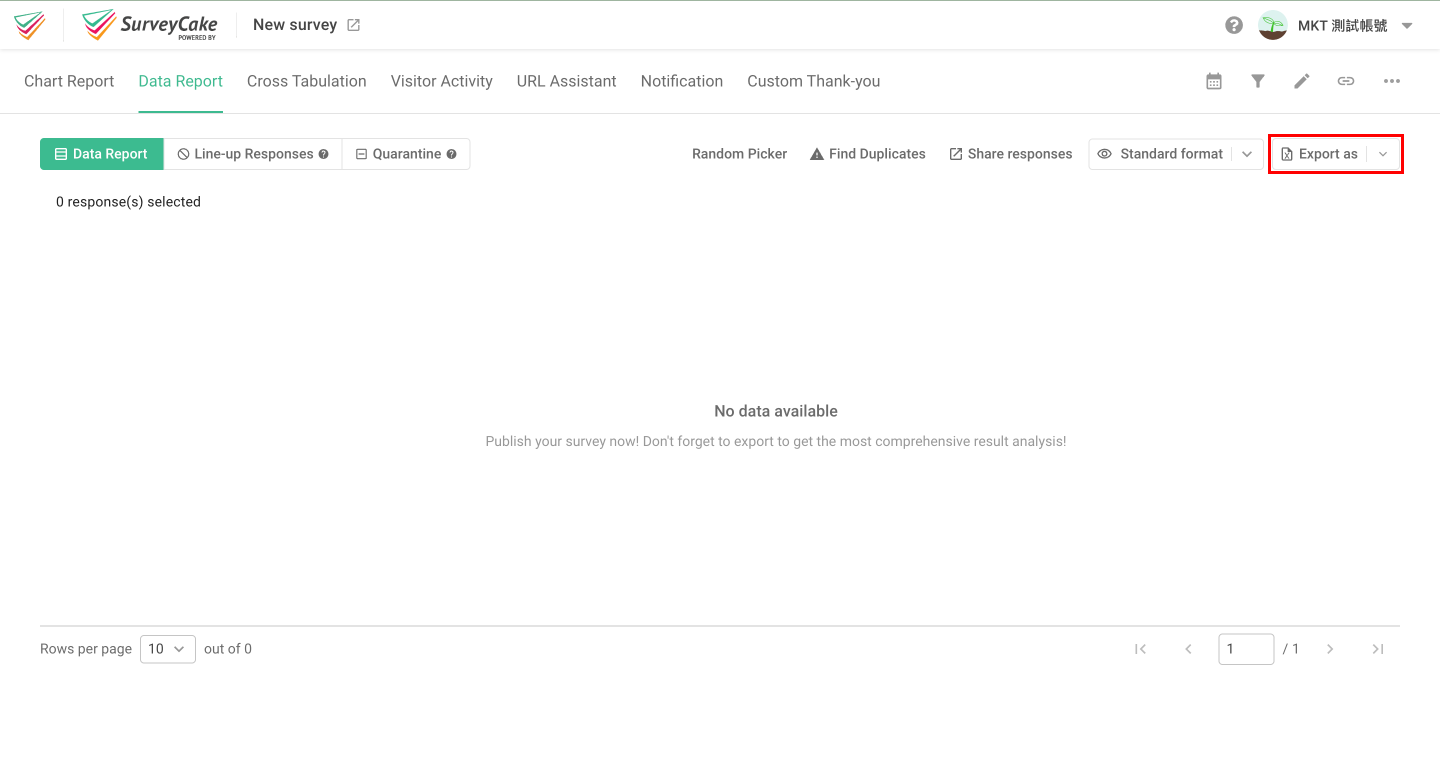Click the Find Duplicates button
This screenshot has height=780, width=1440.
(867, 154)
